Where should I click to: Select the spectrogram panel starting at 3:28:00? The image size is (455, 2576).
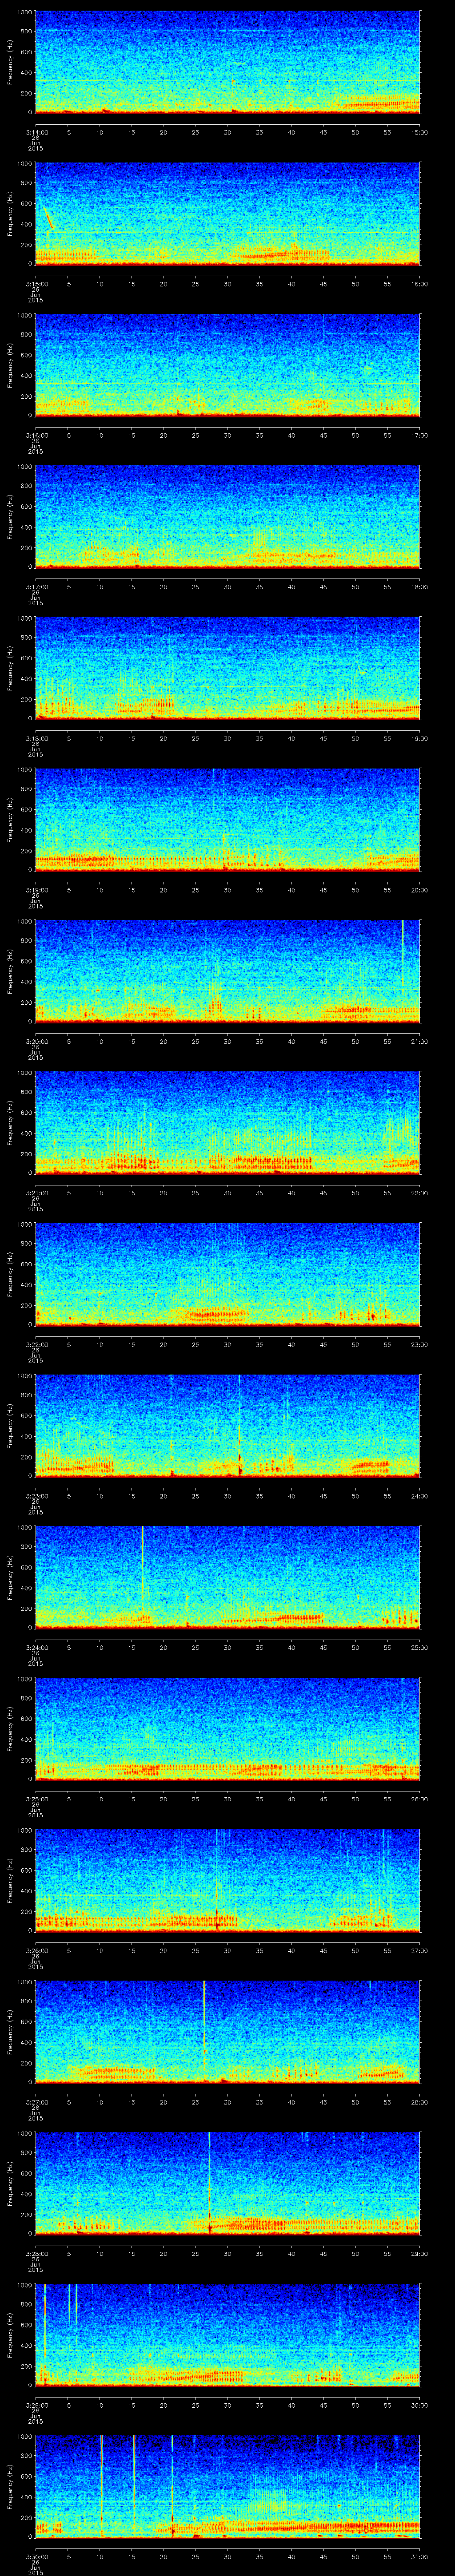(227, 2183)
